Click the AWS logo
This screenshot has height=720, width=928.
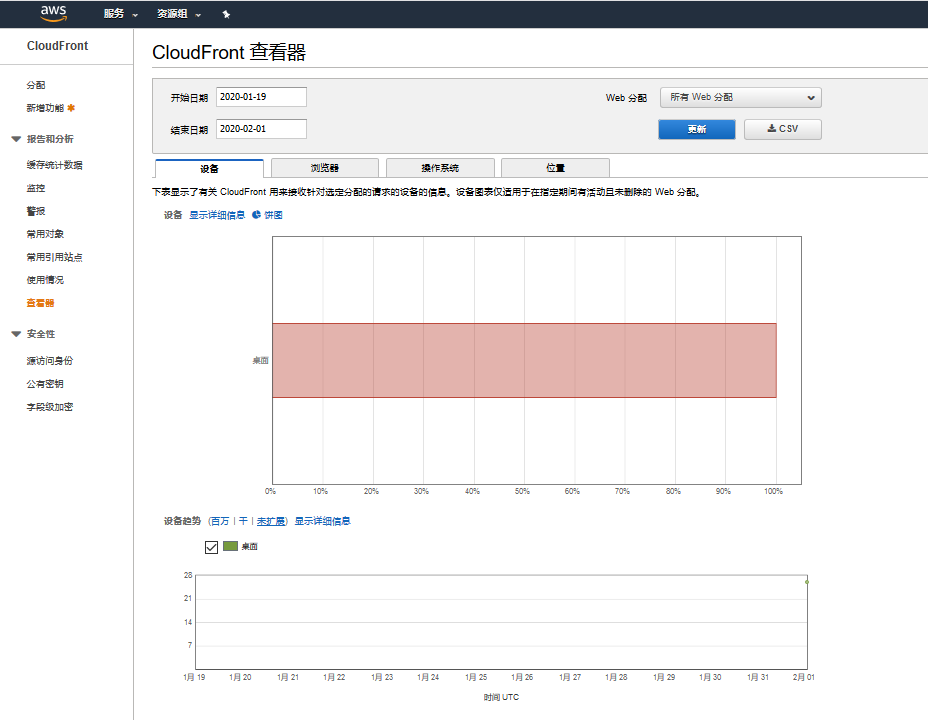click(53, 13)
